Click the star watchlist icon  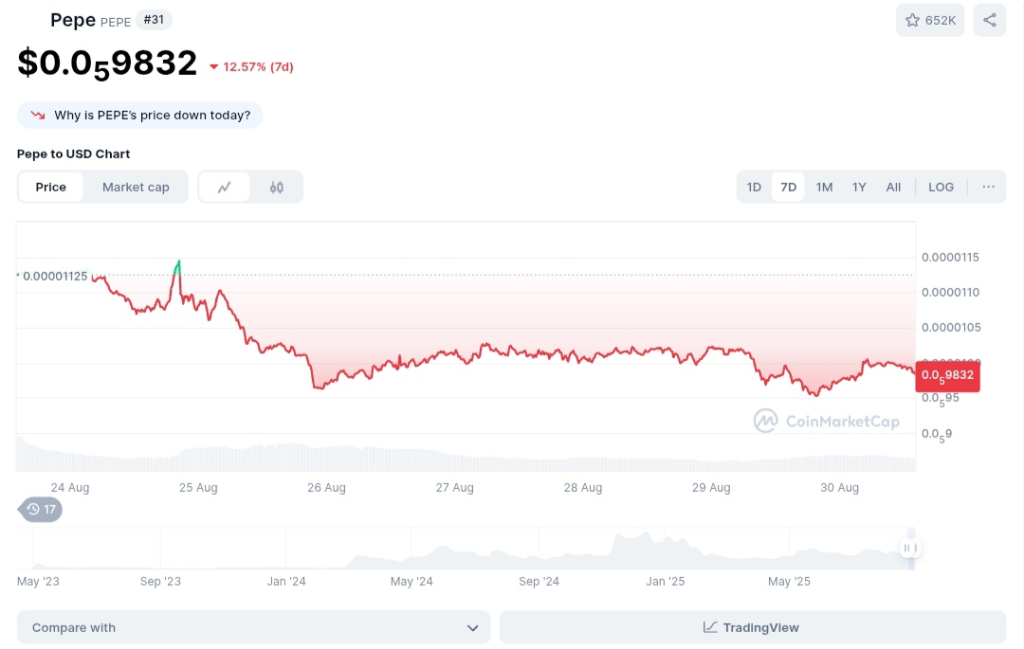click(x=912, y=20)
